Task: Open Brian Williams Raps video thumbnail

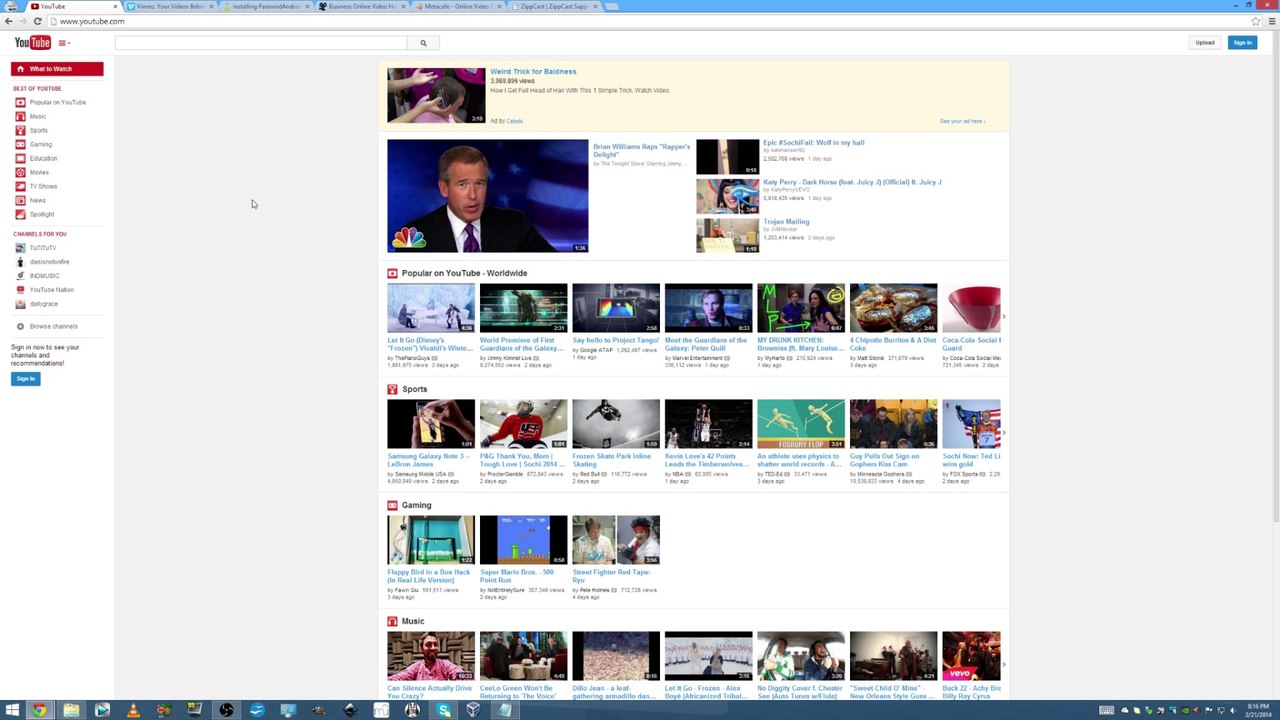Action: pyautogui.click(x=487, y=196)
